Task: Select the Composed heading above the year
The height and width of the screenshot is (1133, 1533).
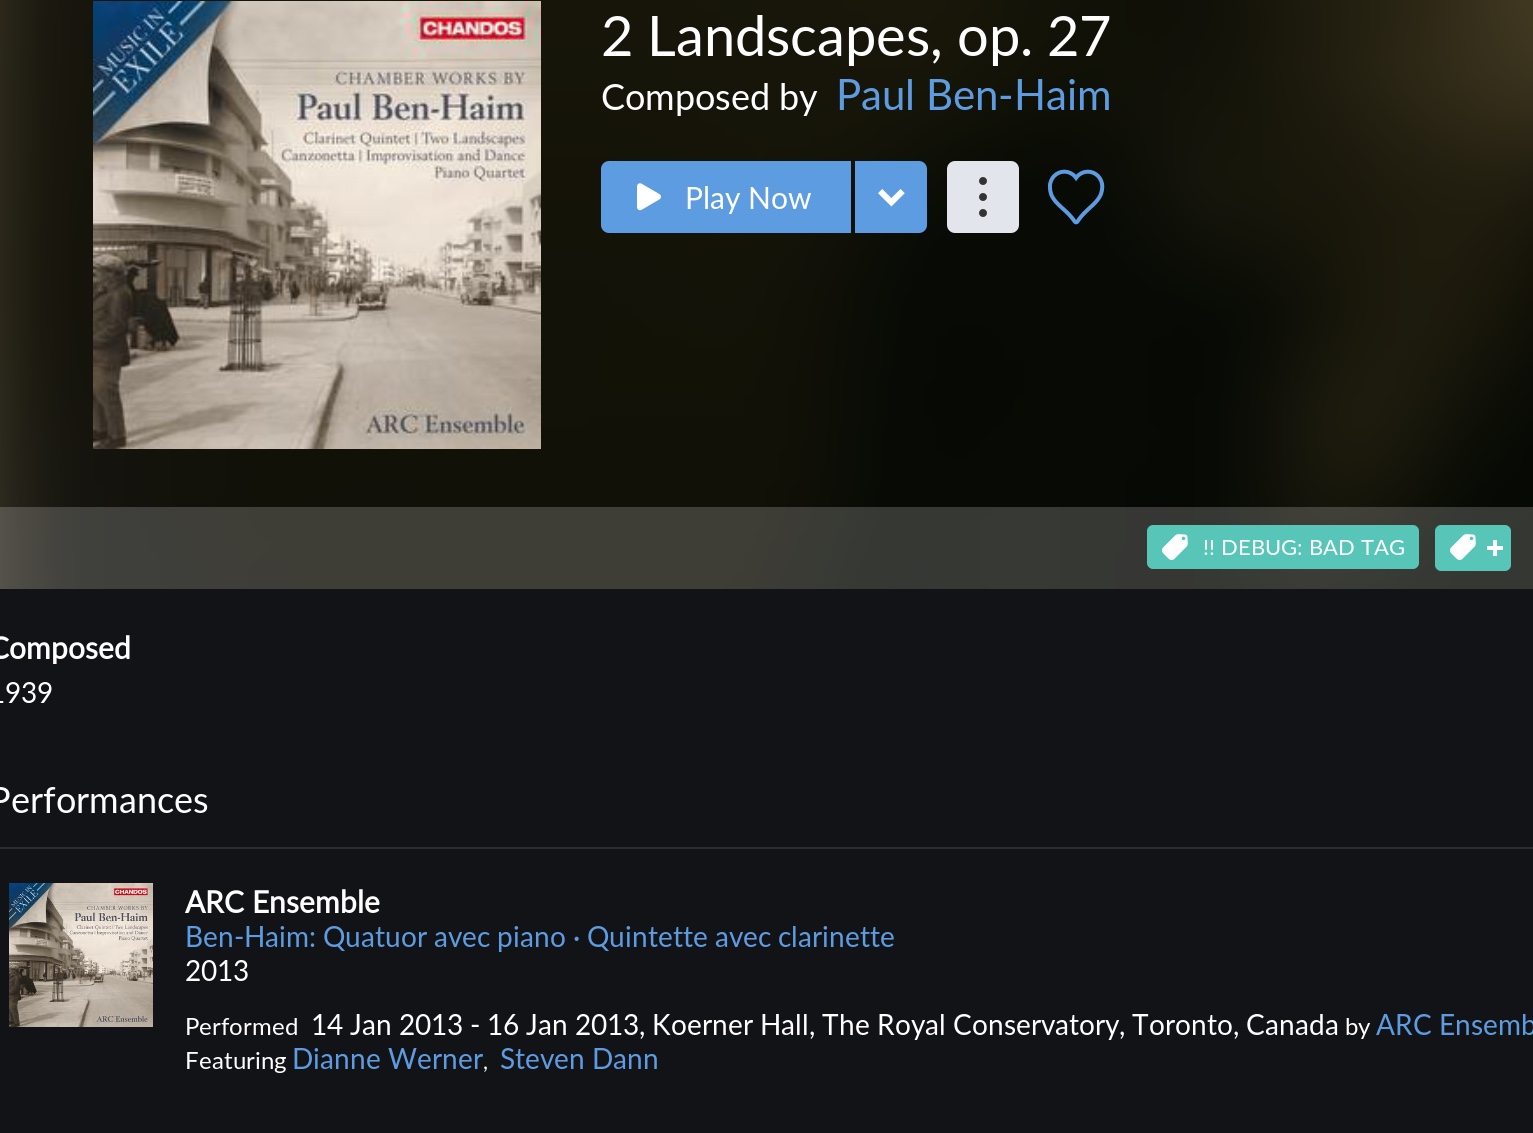Action: 65,648
